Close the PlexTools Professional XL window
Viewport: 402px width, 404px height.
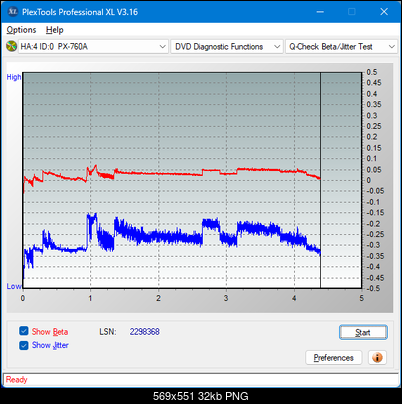point(384,12)
